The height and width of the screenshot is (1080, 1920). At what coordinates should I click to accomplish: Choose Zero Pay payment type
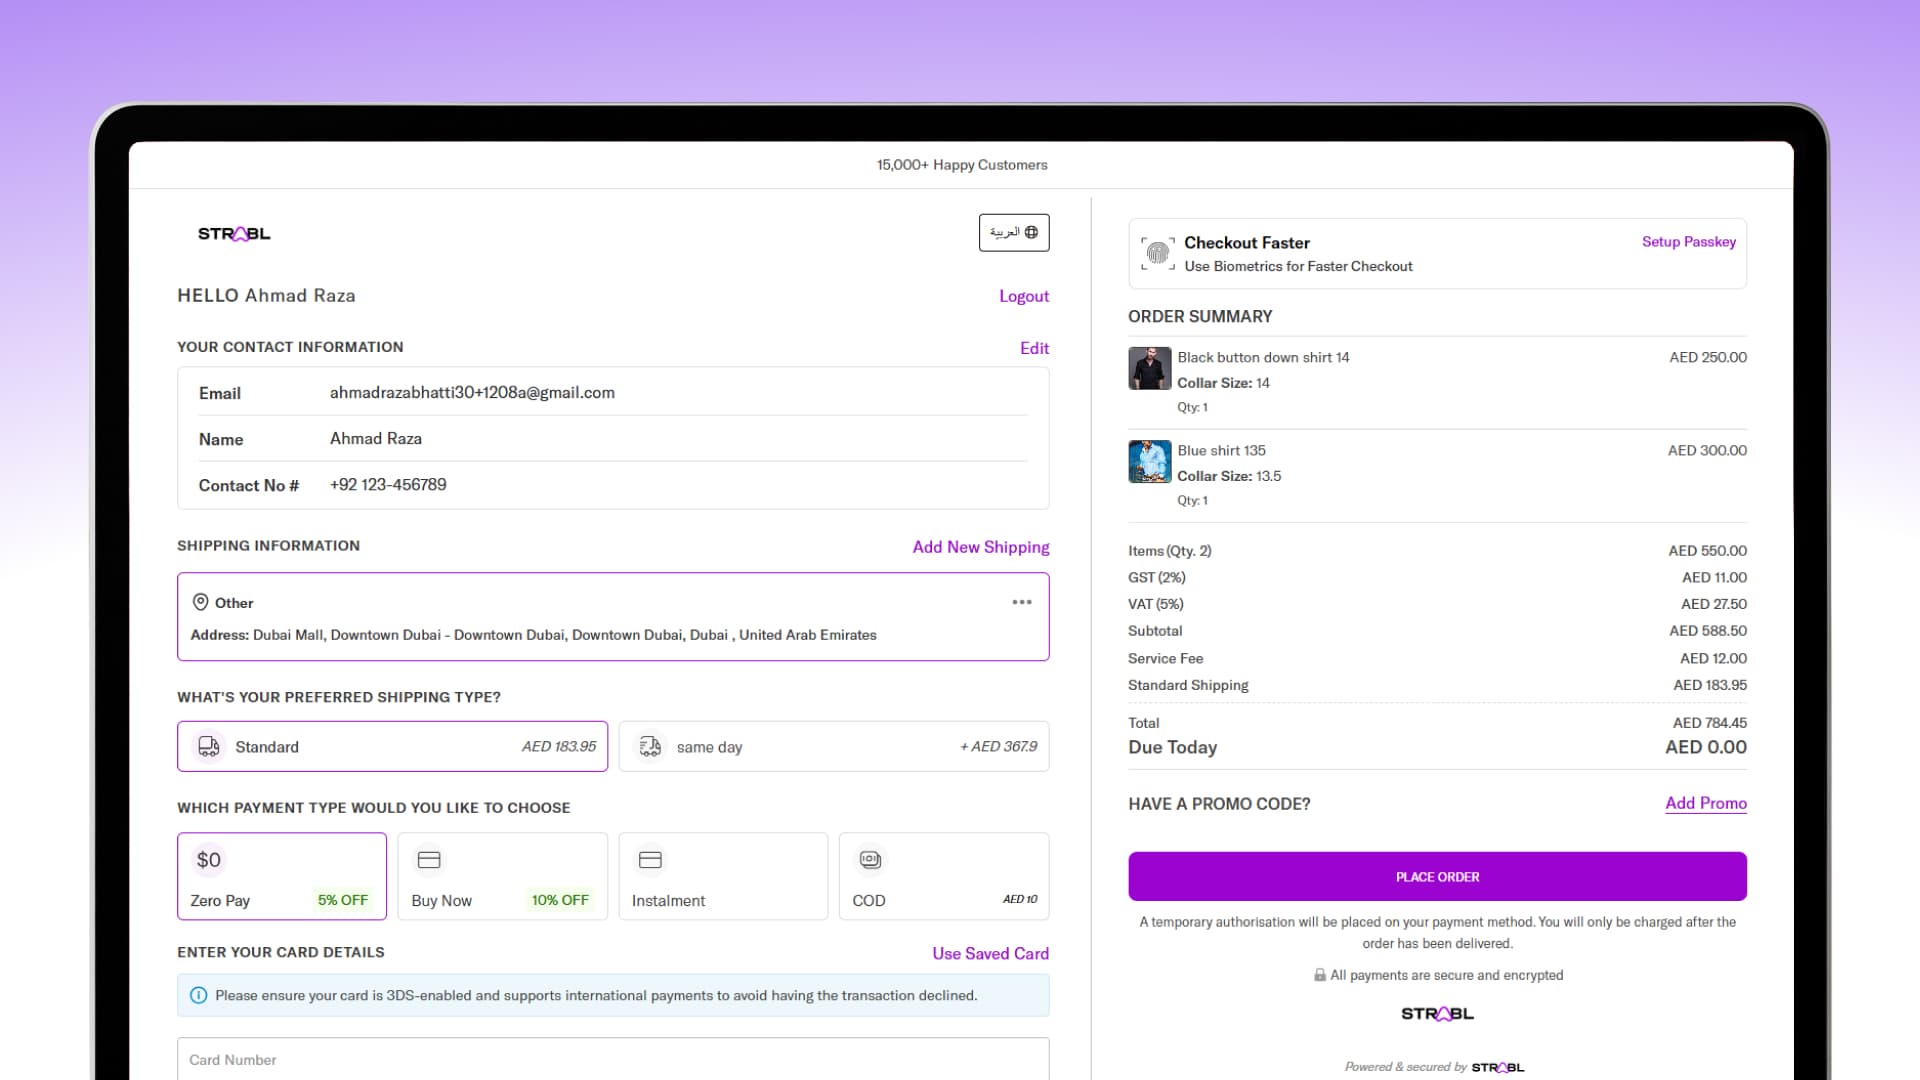pos(281,877)
